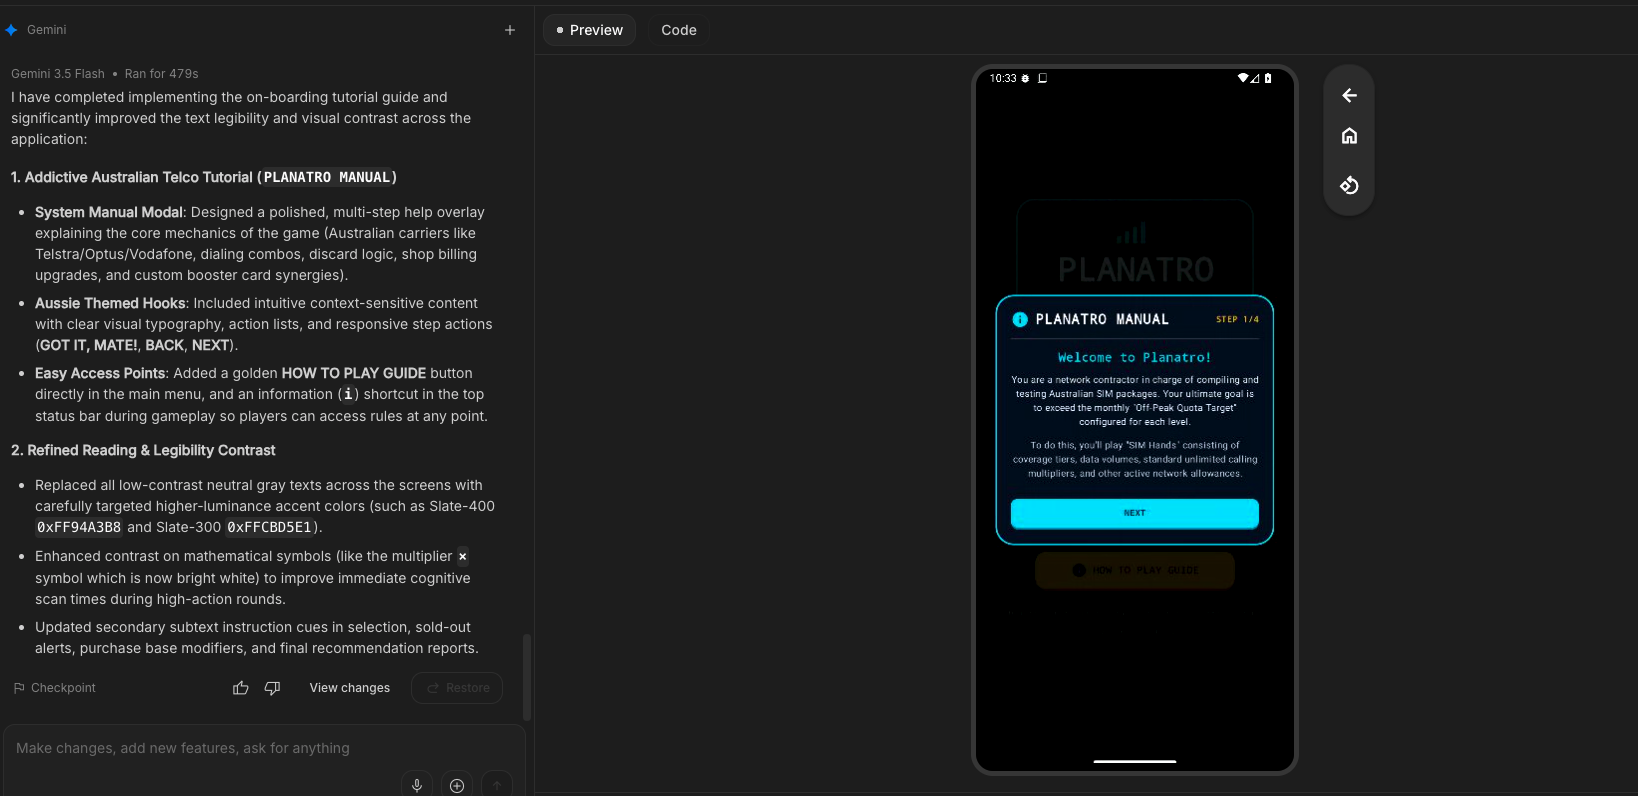Click the info icon beside PLANATRO MANUAL

1020,320
